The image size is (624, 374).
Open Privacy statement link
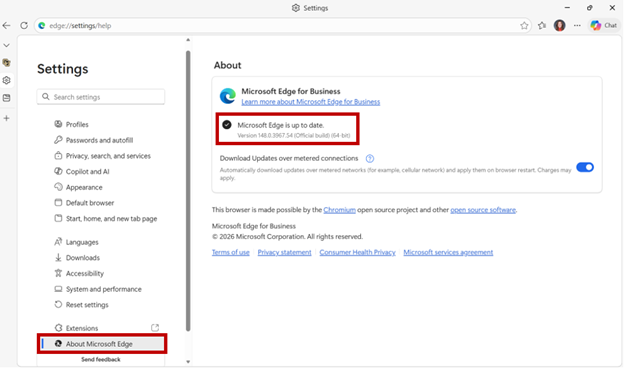tap(284, 252)
